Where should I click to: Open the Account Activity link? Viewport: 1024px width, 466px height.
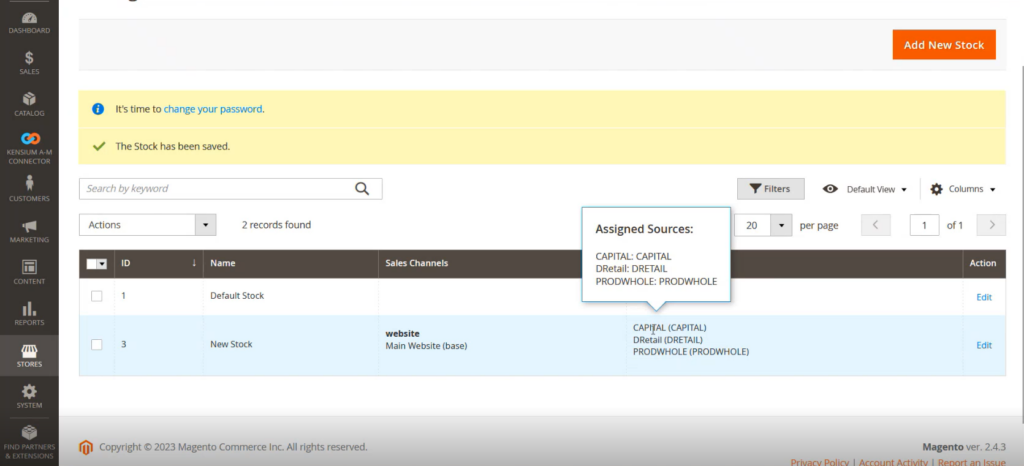pos(893,461)
